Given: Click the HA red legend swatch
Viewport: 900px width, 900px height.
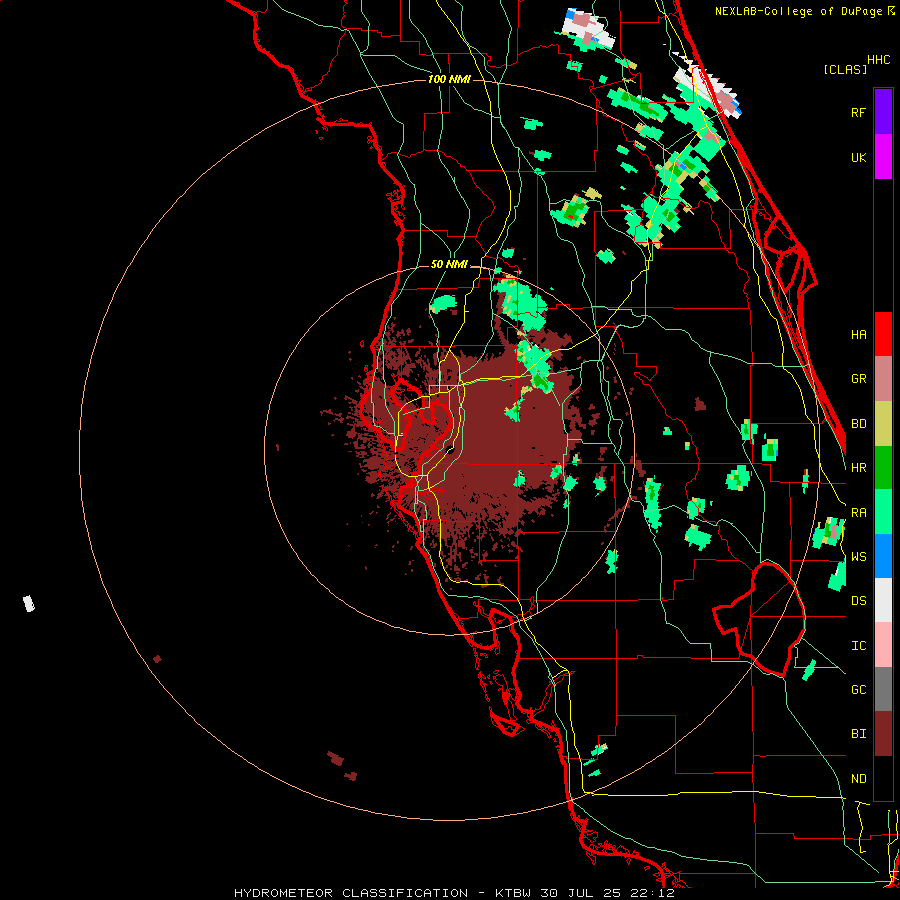Looking at the screenshot, I should (x=883, y=334).
